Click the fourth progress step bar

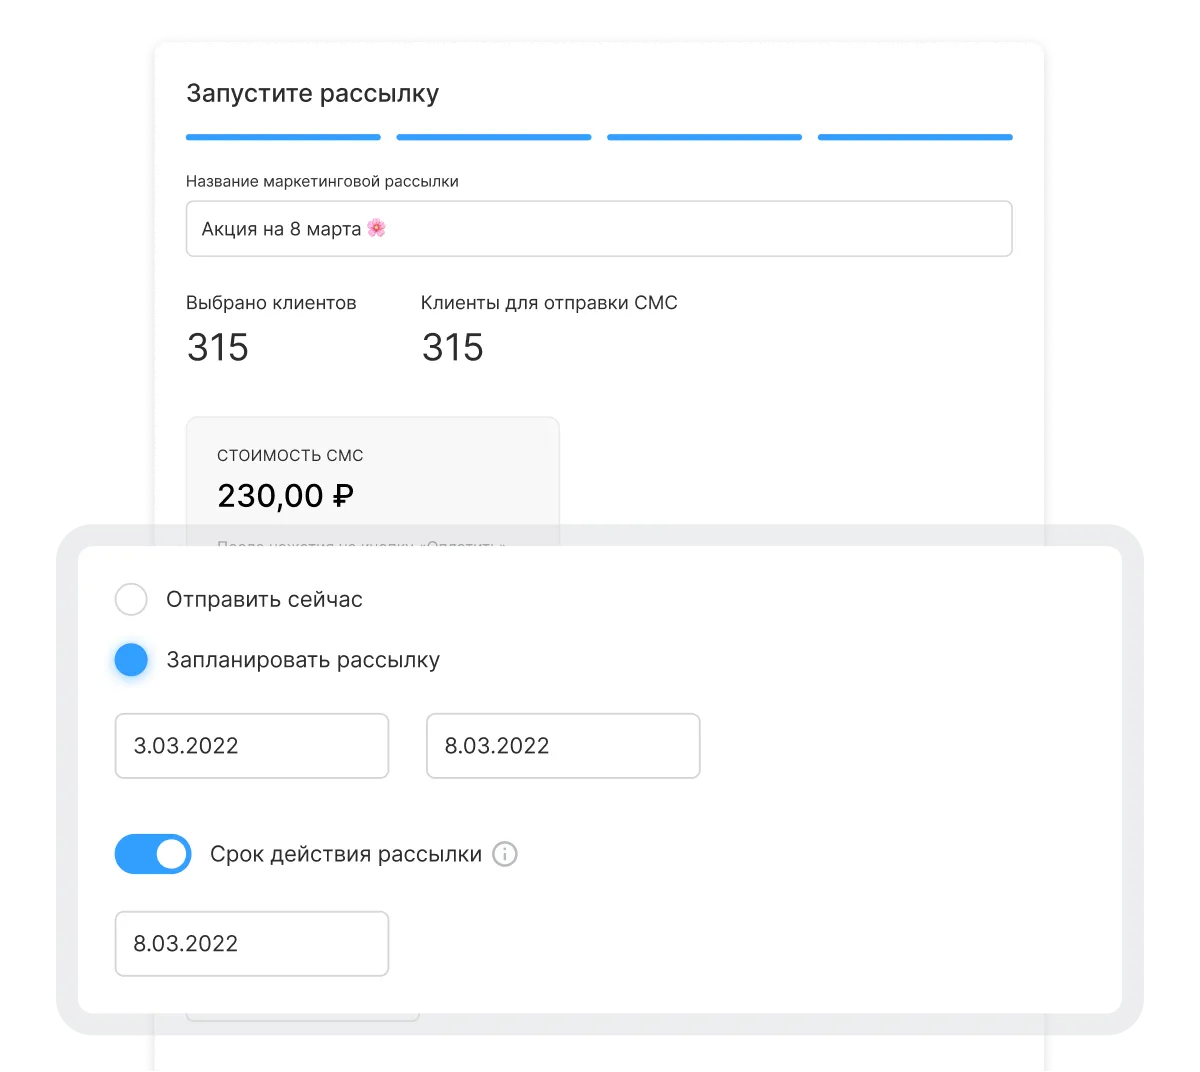pos(915,137)
